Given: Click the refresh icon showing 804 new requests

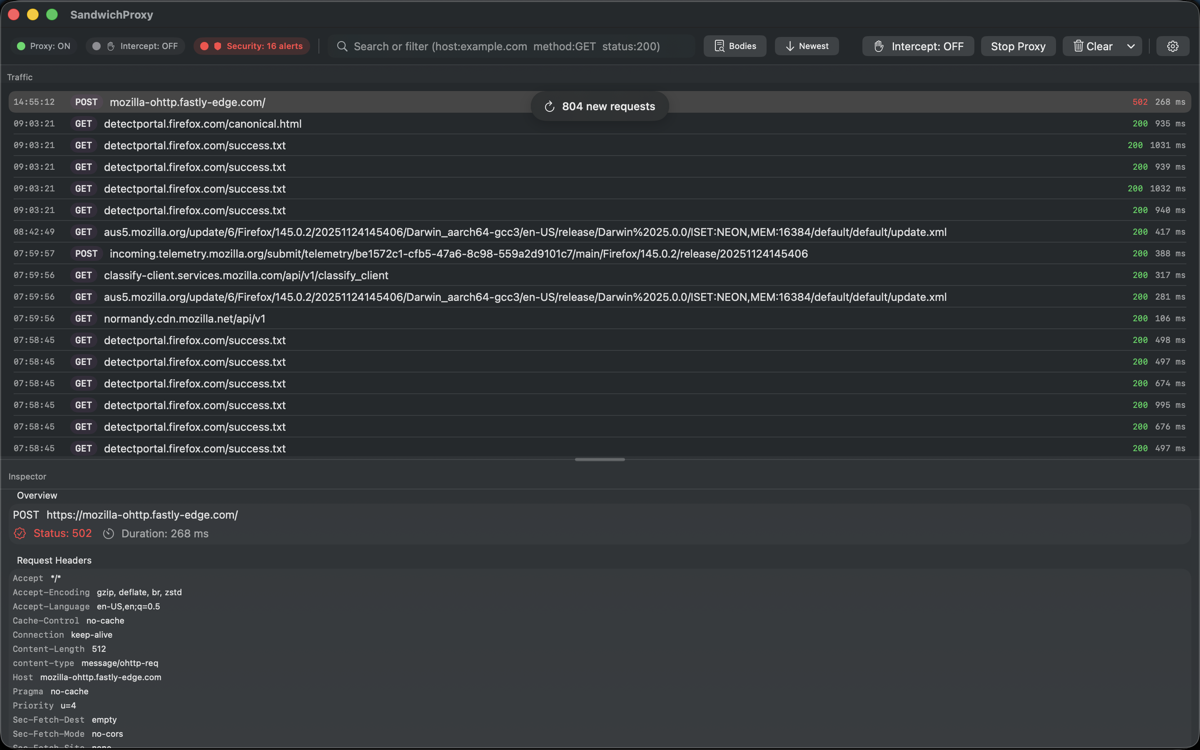Looking at the screenshot, I should click(548, 106).
